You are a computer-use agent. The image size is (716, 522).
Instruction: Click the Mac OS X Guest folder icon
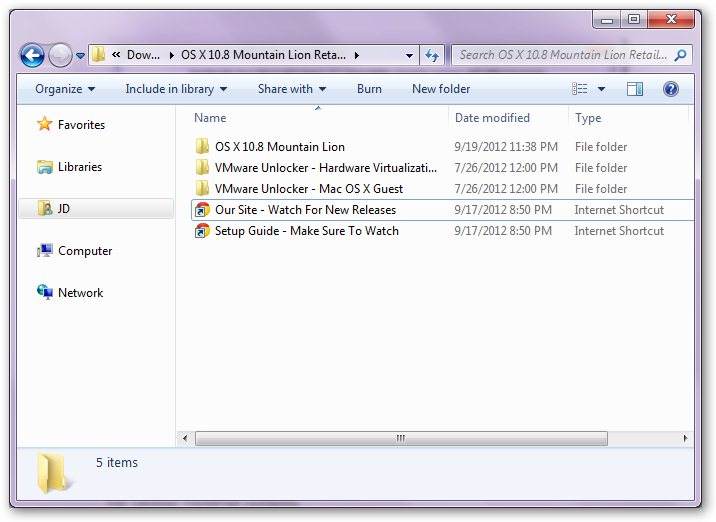[x=202, y=188]
